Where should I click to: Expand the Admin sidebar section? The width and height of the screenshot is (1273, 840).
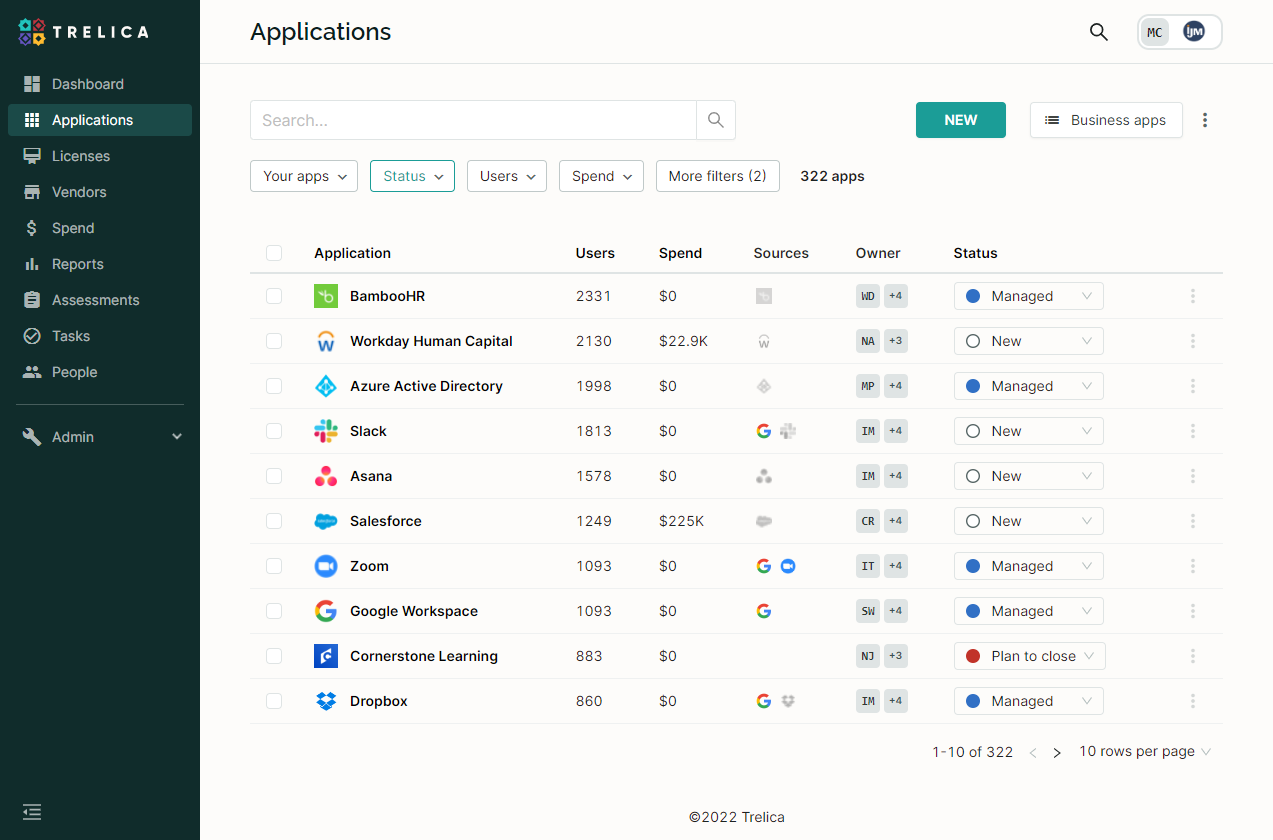coord(100,437)
